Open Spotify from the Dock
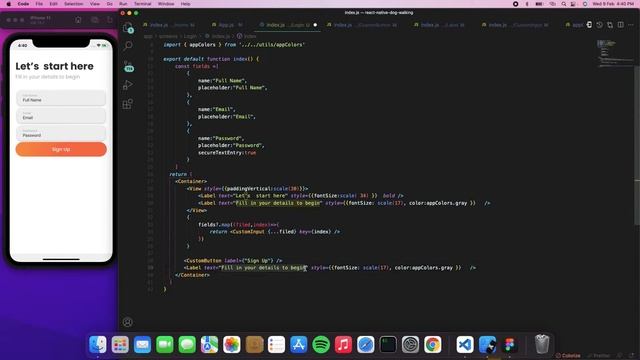The width and height of the screenshot is (640, 360). [321, 344]
